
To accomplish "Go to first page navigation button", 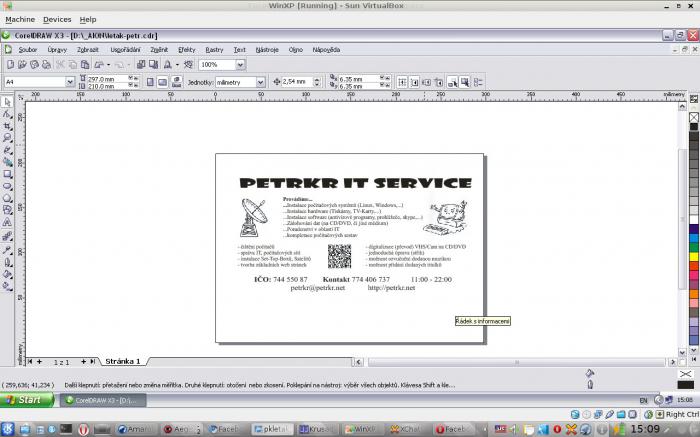I will click(30, 362).
